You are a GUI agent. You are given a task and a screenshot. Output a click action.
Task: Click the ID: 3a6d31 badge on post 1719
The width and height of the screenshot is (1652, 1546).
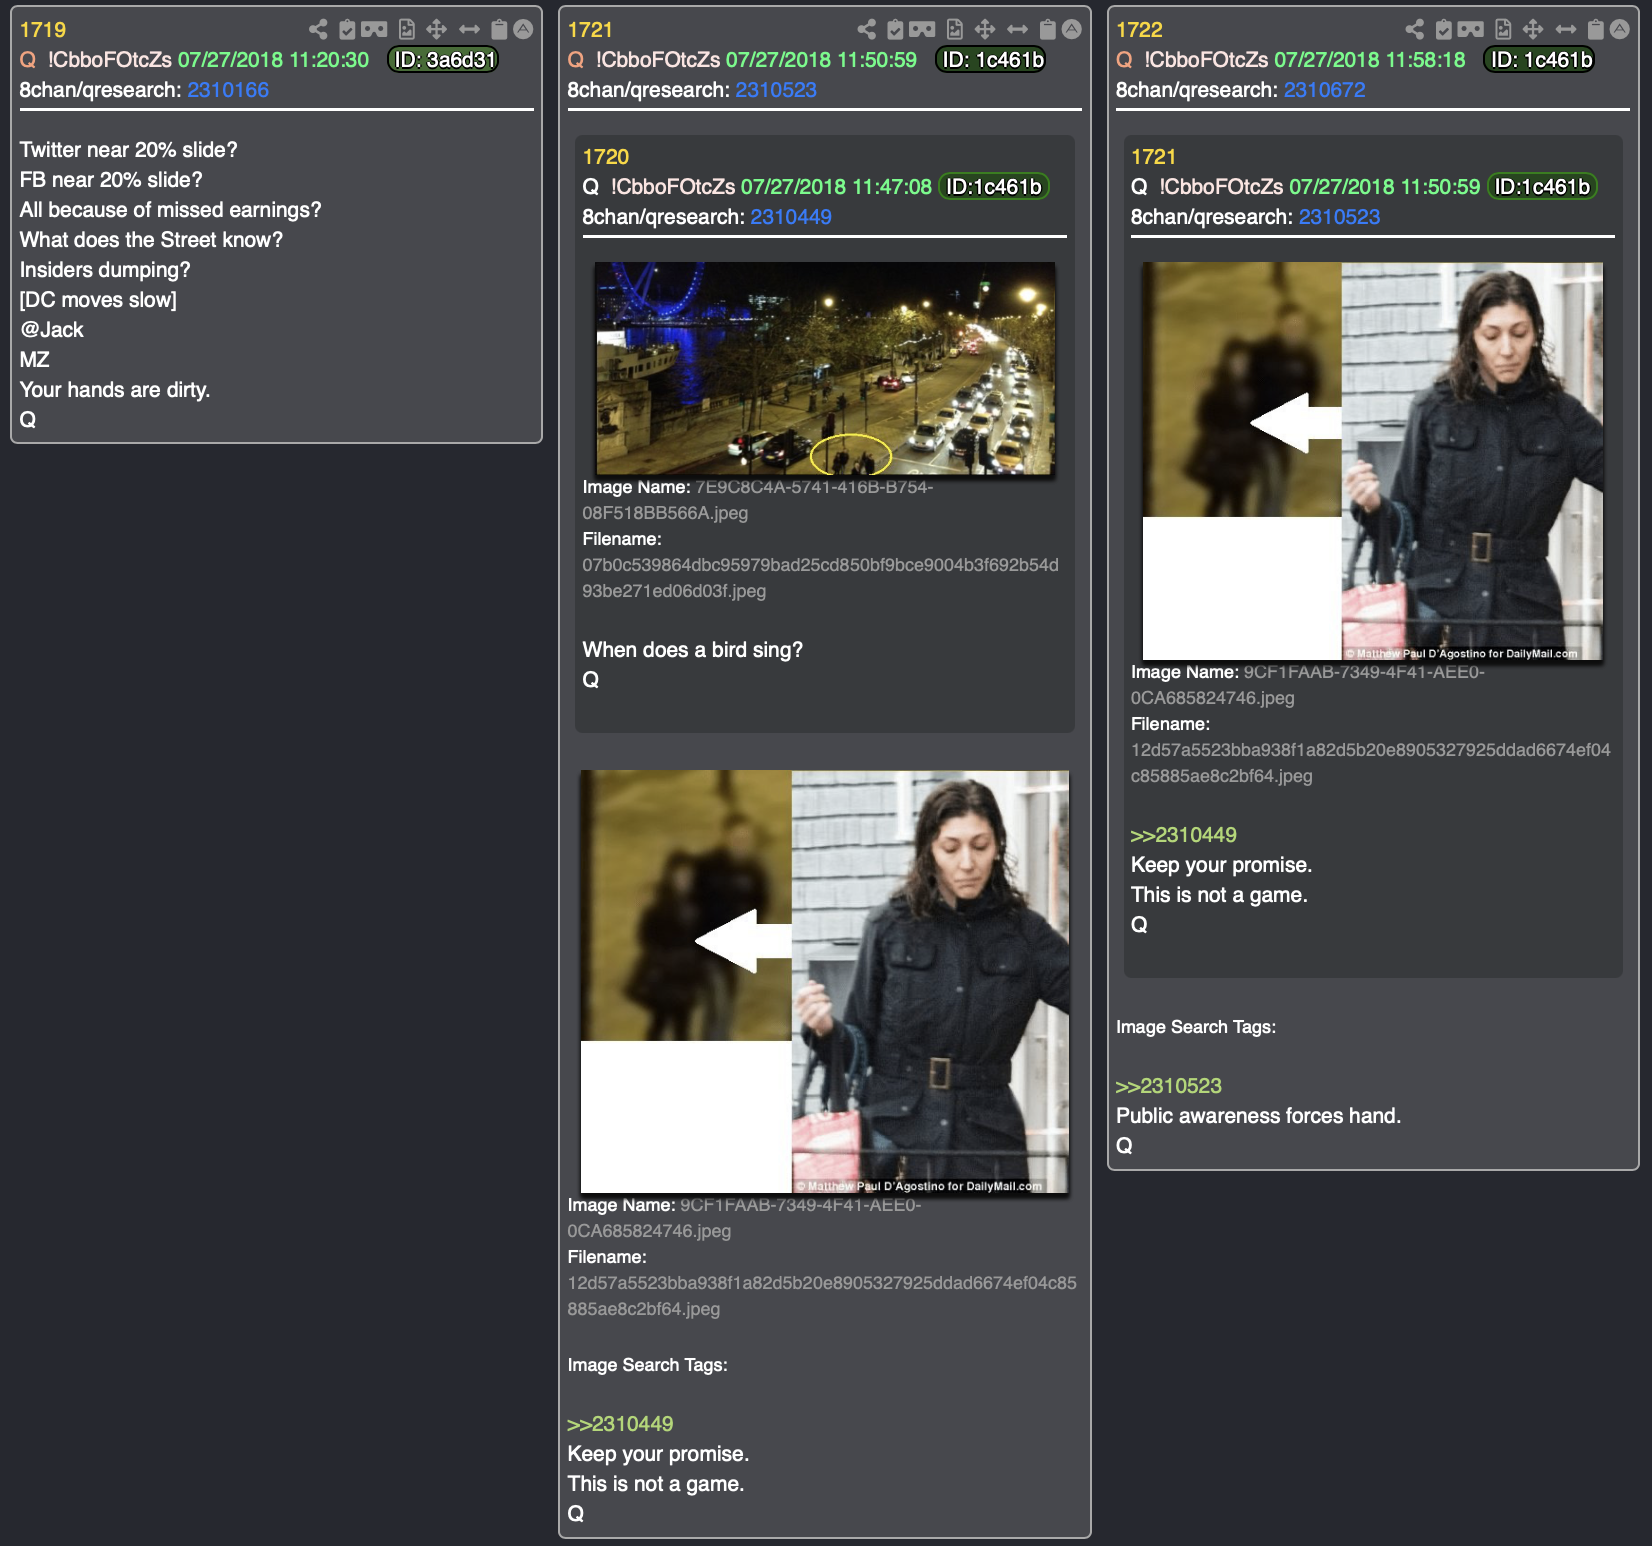444,60
